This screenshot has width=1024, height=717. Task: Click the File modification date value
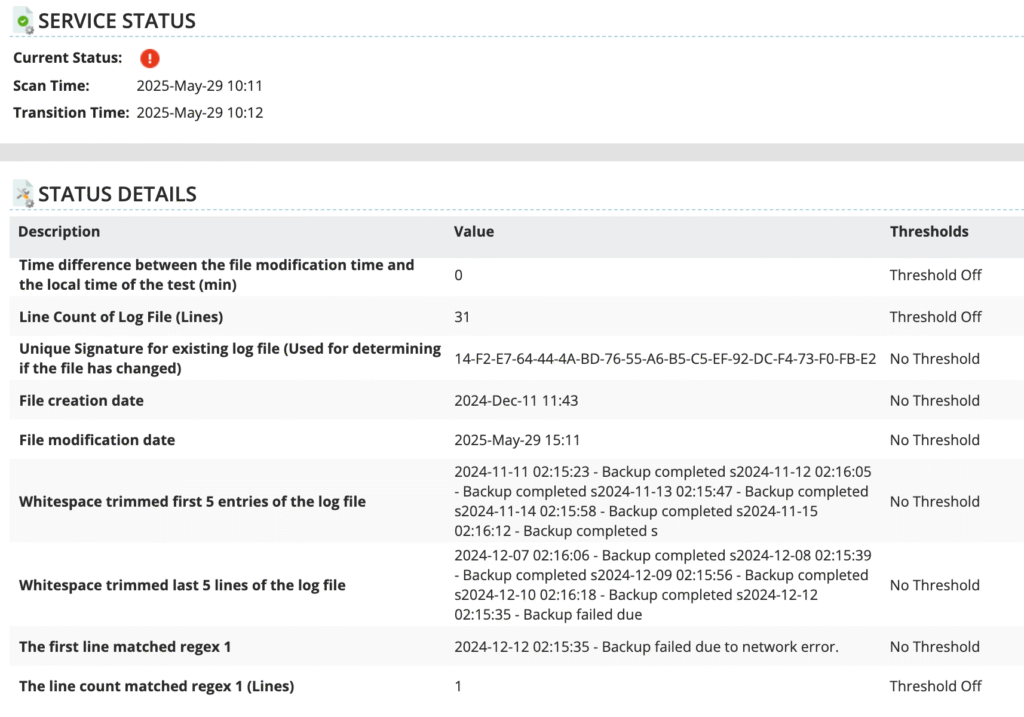click(516, 440)
